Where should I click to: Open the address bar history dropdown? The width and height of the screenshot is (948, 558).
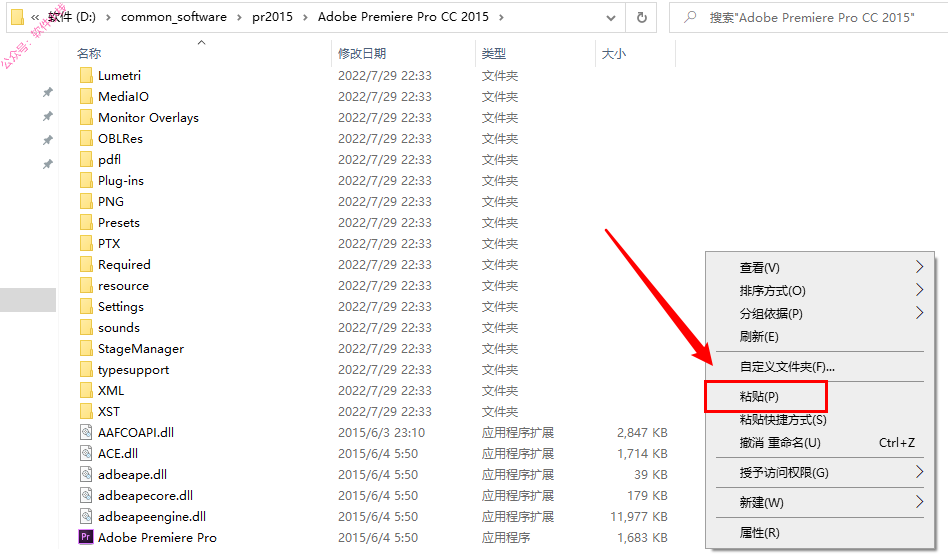(x=611, y=18)
